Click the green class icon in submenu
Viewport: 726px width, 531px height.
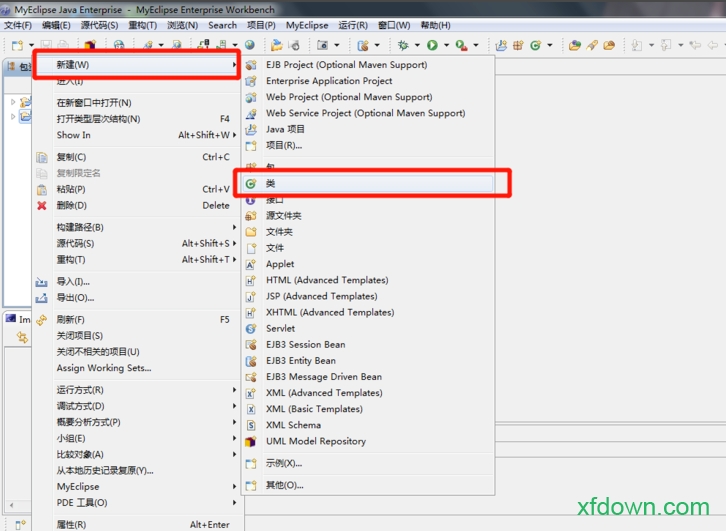coord(251,184)
